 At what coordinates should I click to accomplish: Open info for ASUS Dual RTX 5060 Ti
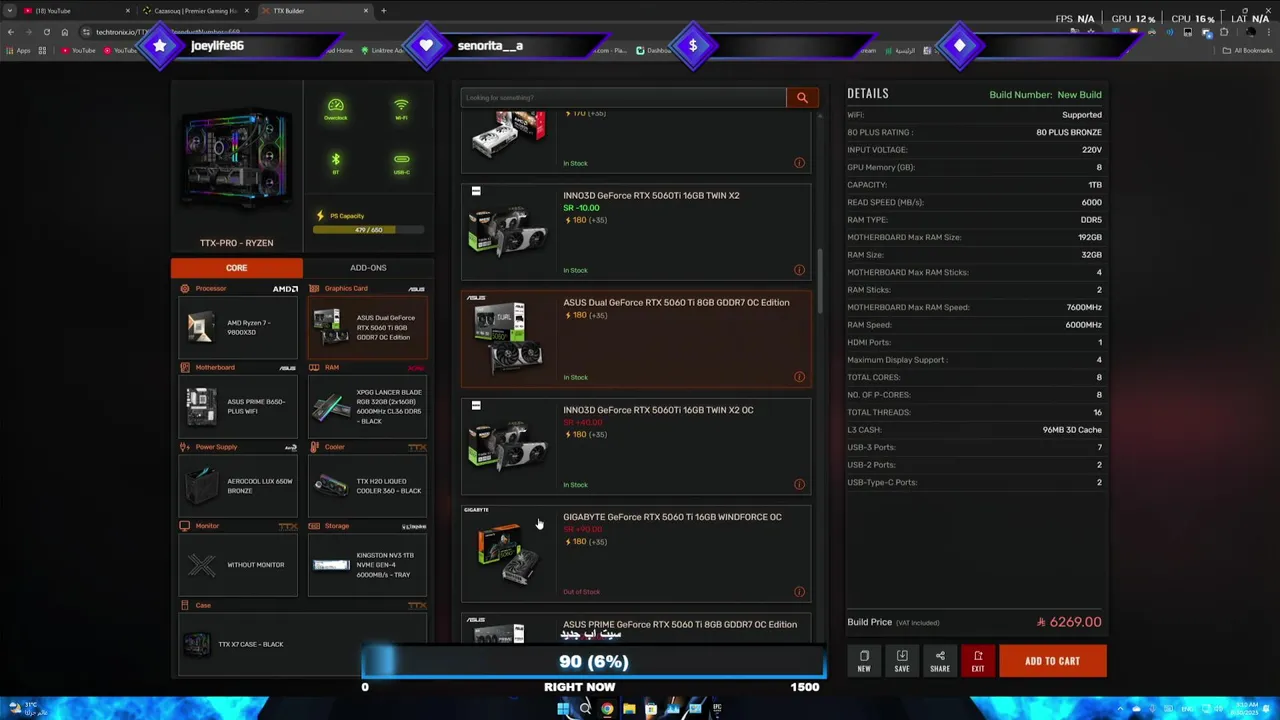pyautogui.click(x=799, y=377)
